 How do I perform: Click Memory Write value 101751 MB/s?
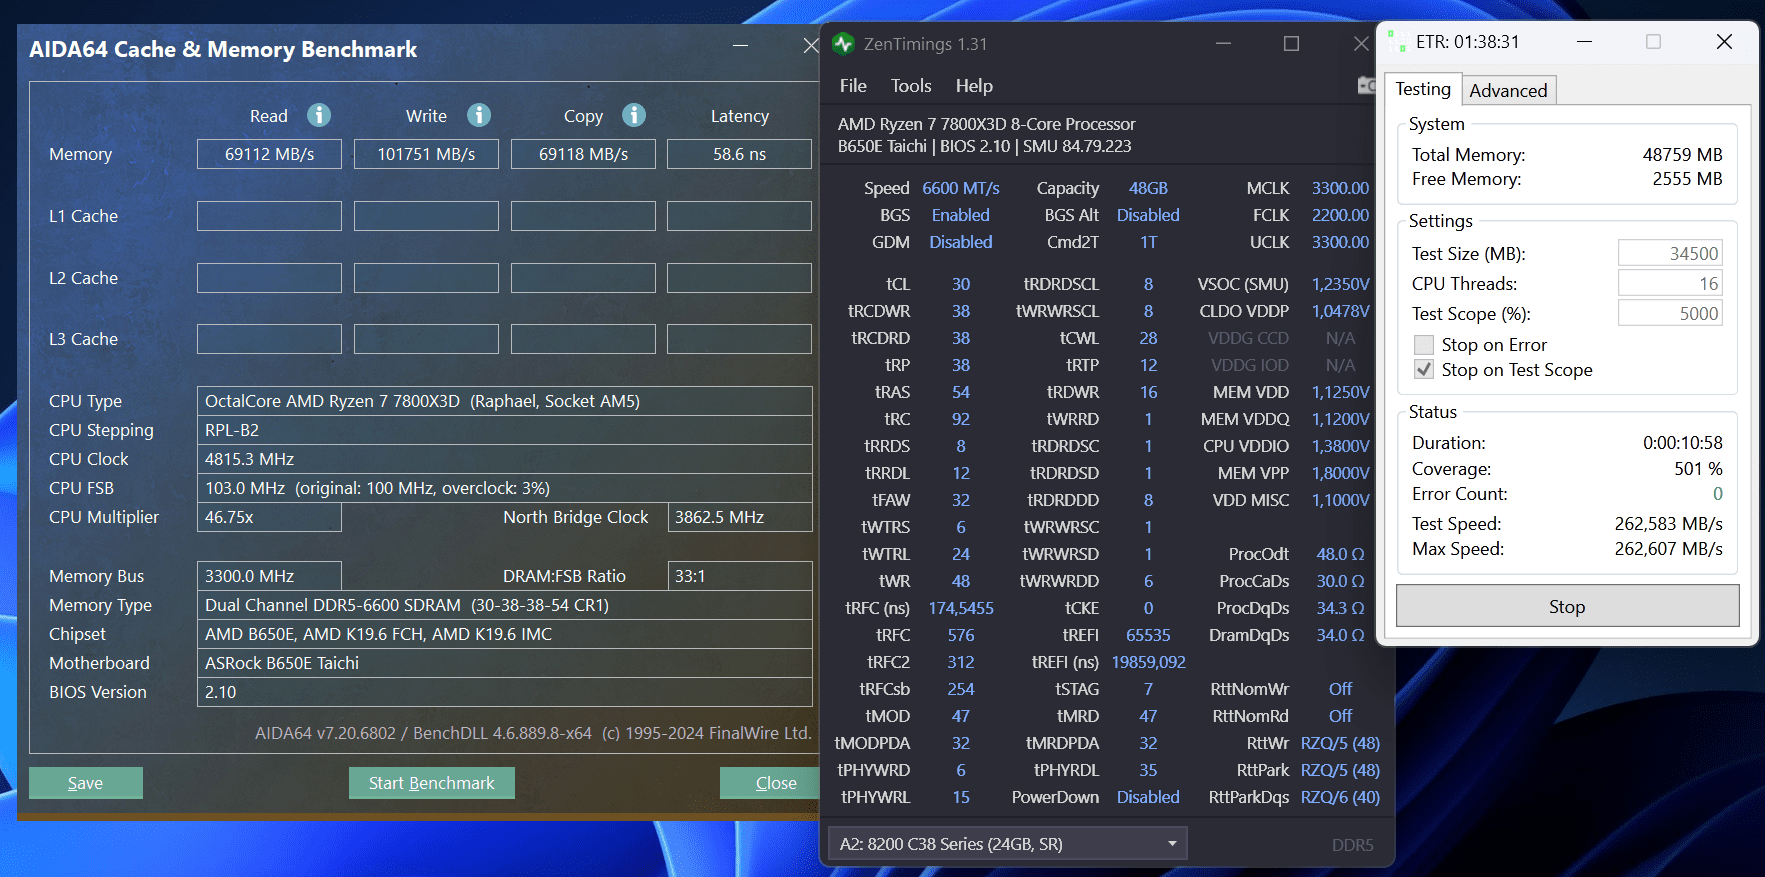[x=426, y=154]
